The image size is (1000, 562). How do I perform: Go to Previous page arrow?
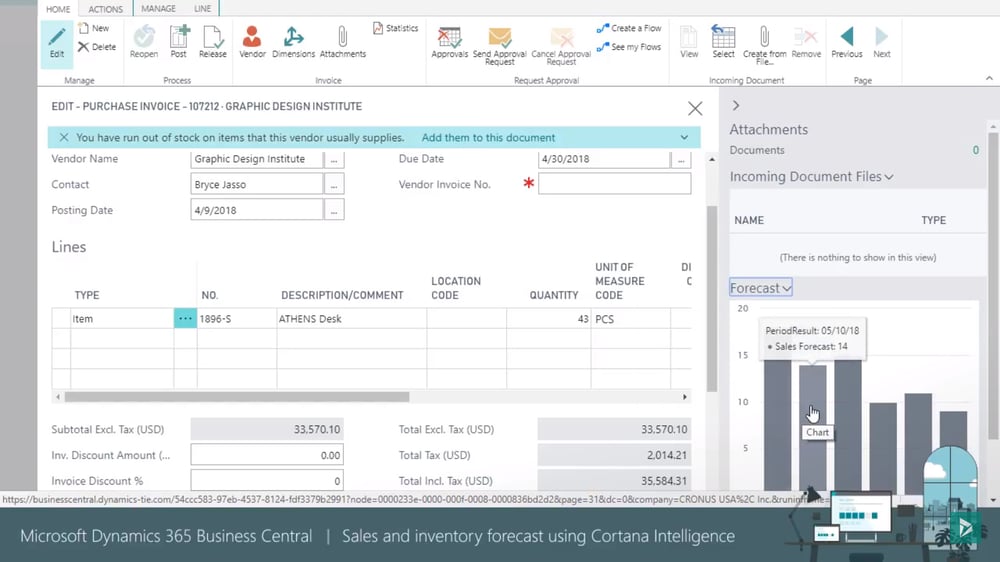click(x=847, y=36)
